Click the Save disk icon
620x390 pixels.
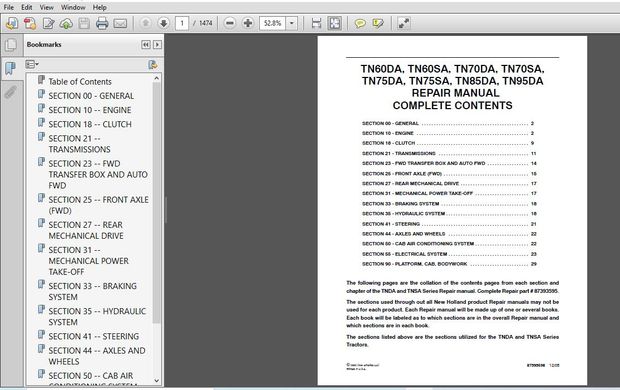[84, 23]
